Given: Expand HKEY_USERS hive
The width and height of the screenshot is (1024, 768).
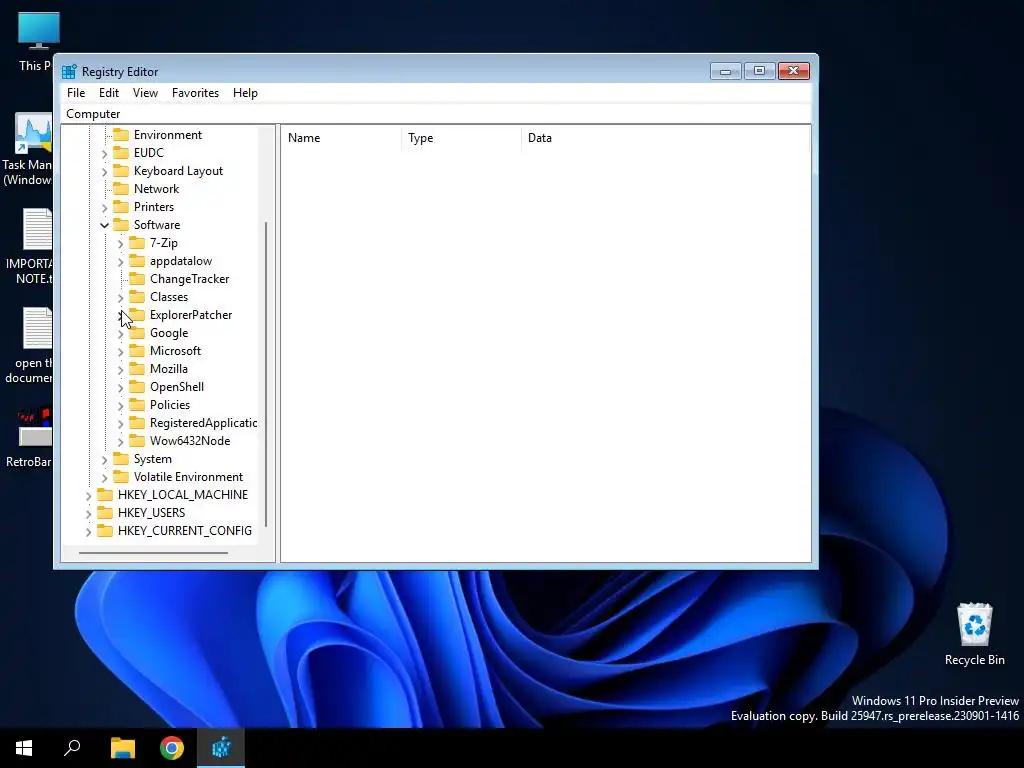Looking at the screenshot, I should (x=88, y=514).
